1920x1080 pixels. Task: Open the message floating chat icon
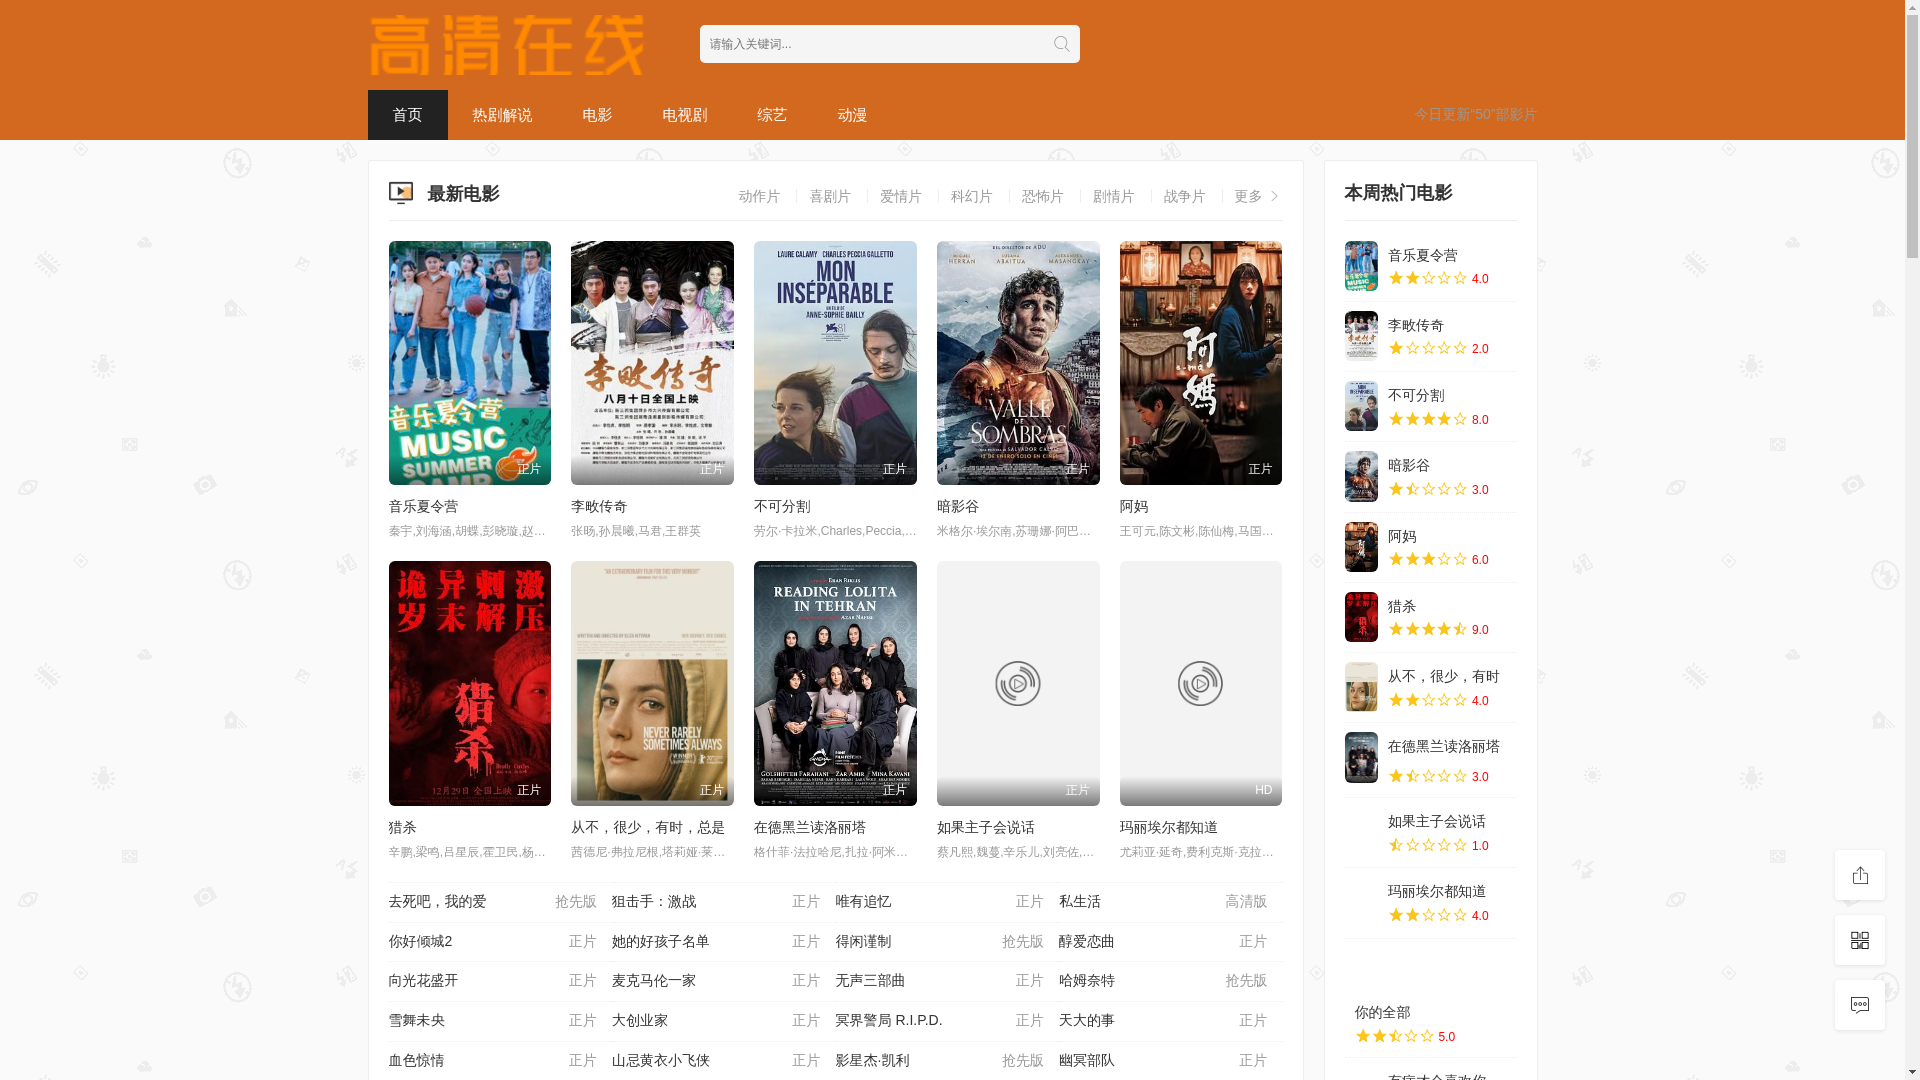click(x=1859, y=1005)
